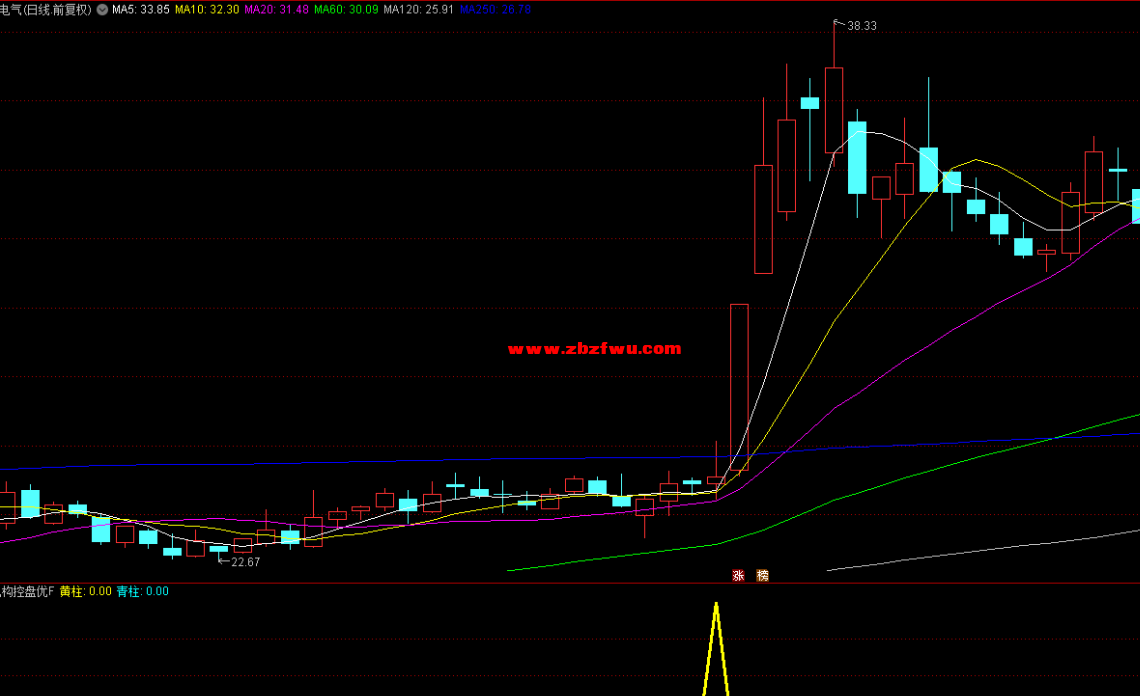Select the tall red candle above 涨 marker
Screen dimensions: 1140x696
pos(739,387)
